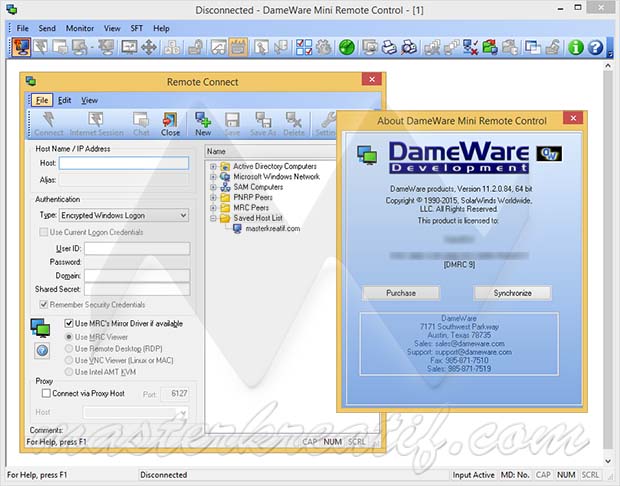Click the four-arrow move icon in main toolbar
The width and height of the screenshot is (620, 486).
[x=149, y=47]
